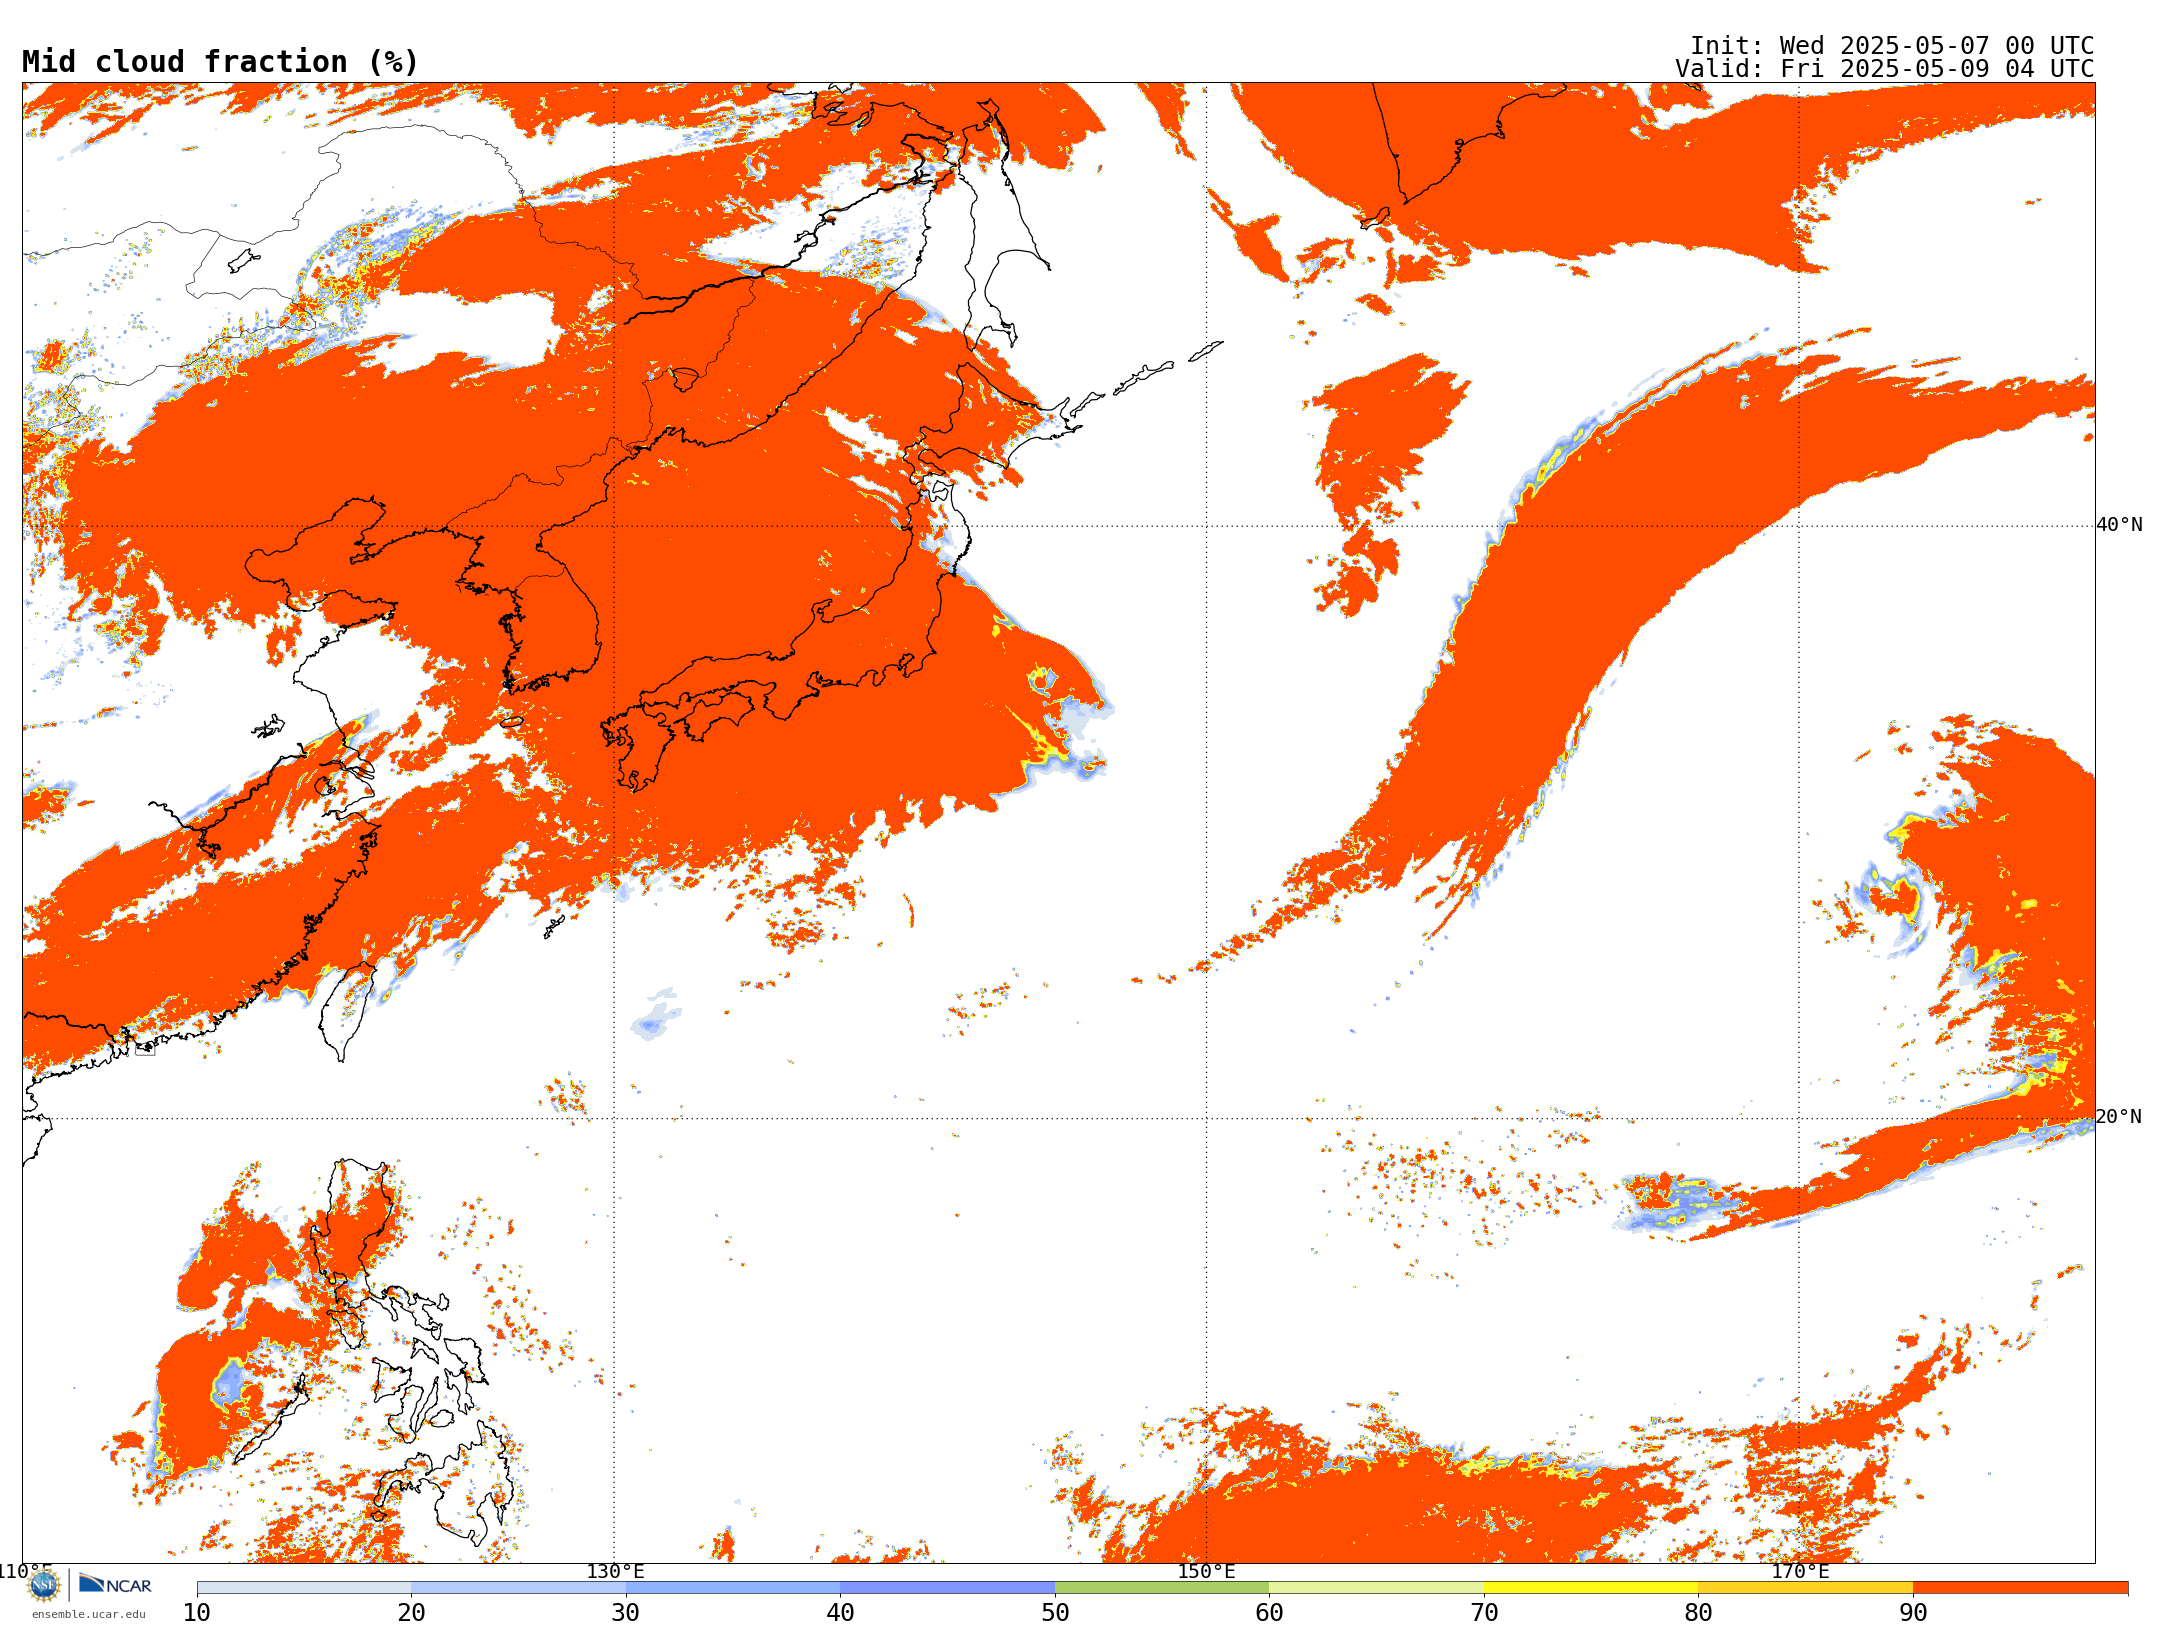Click the 150°E longitude label
This screenshot has height=1626, width=2160.
[1206, 1571]
